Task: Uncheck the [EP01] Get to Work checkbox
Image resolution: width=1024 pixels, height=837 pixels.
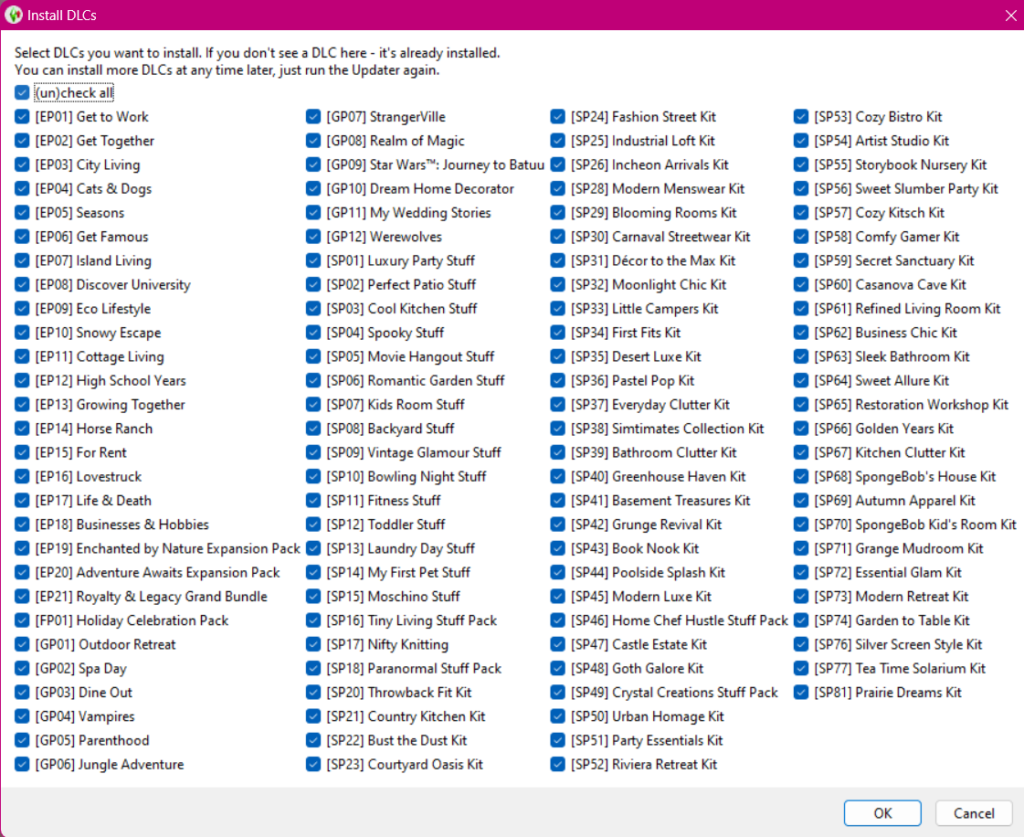Action: tap(22, 117)
